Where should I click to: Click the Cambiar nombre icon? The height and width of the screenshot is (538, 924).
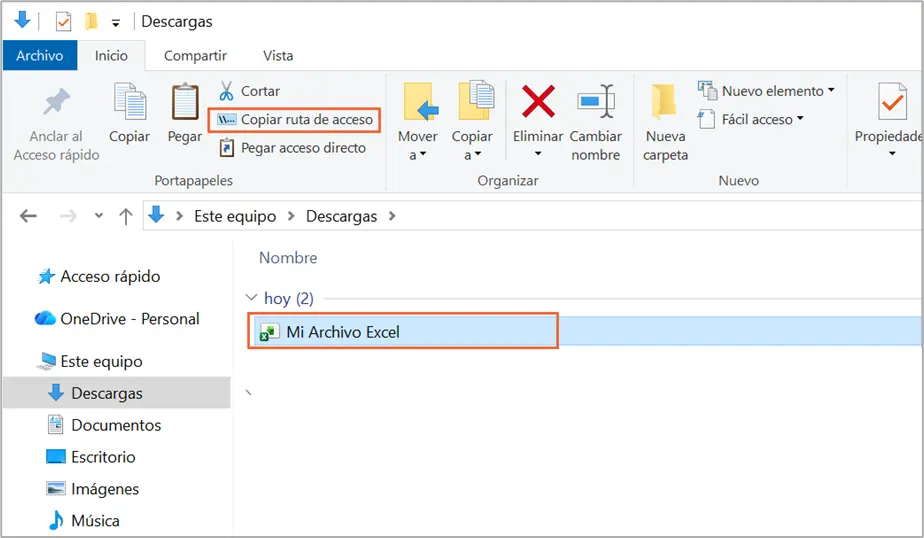596,101
